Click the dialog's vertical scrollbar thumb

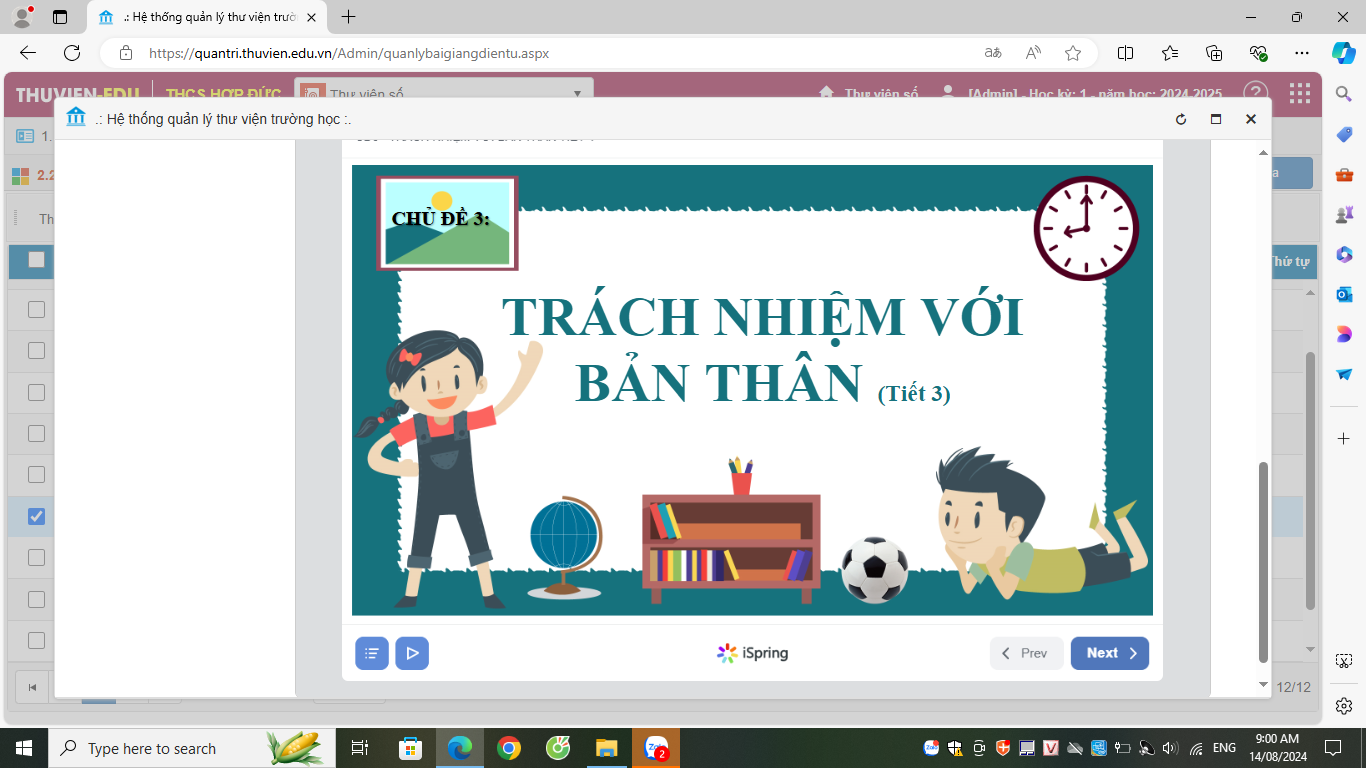coord(1263,560)
